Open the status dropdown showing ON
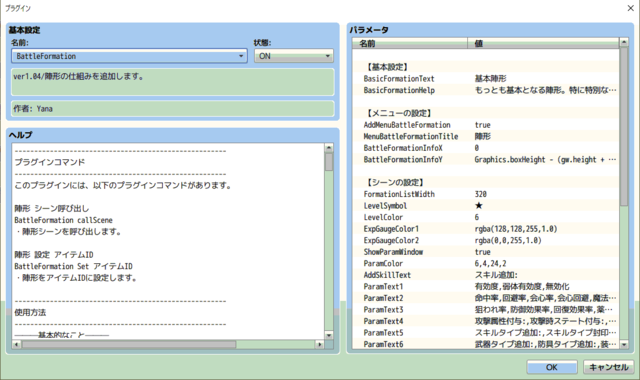The image size is (640, 380). click(293, 56)
